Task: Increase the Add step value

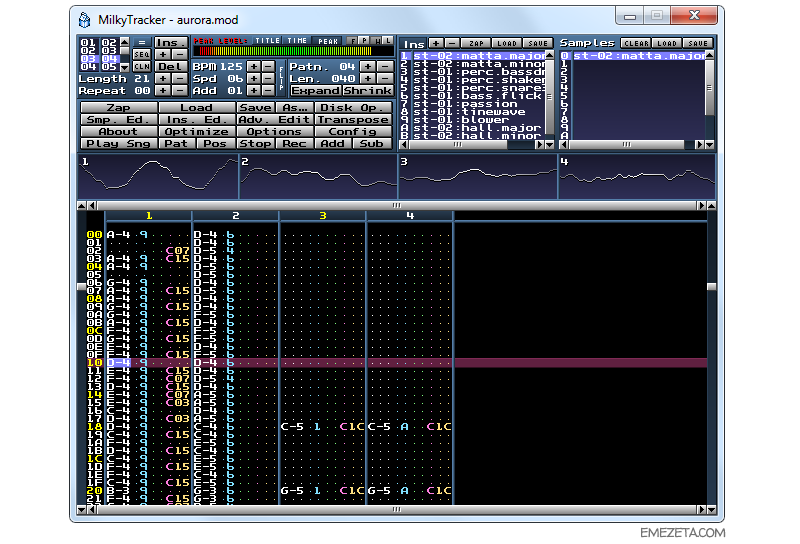Action: click(x=254, y=90)
